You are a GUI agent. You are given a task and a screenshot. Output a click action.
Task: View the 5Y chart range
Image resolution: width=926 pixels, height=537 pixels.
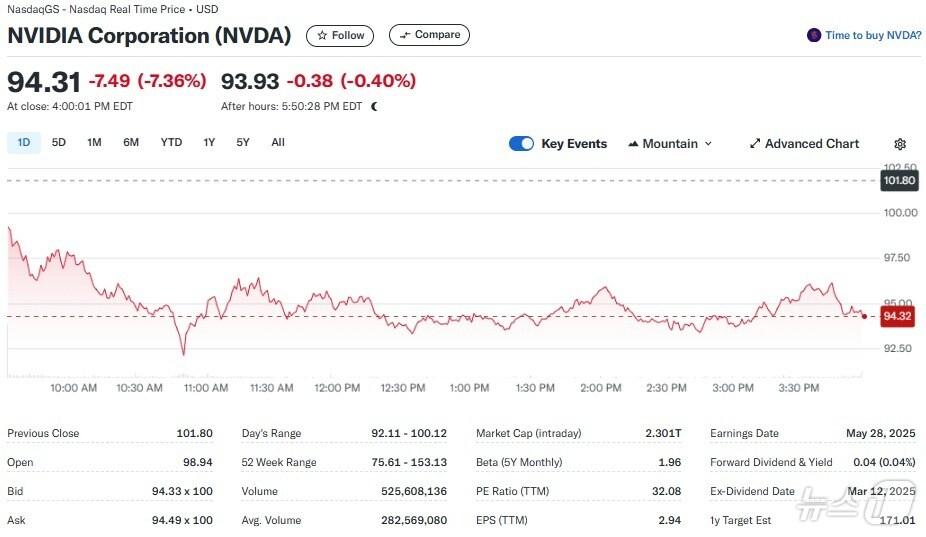point(243,142)
